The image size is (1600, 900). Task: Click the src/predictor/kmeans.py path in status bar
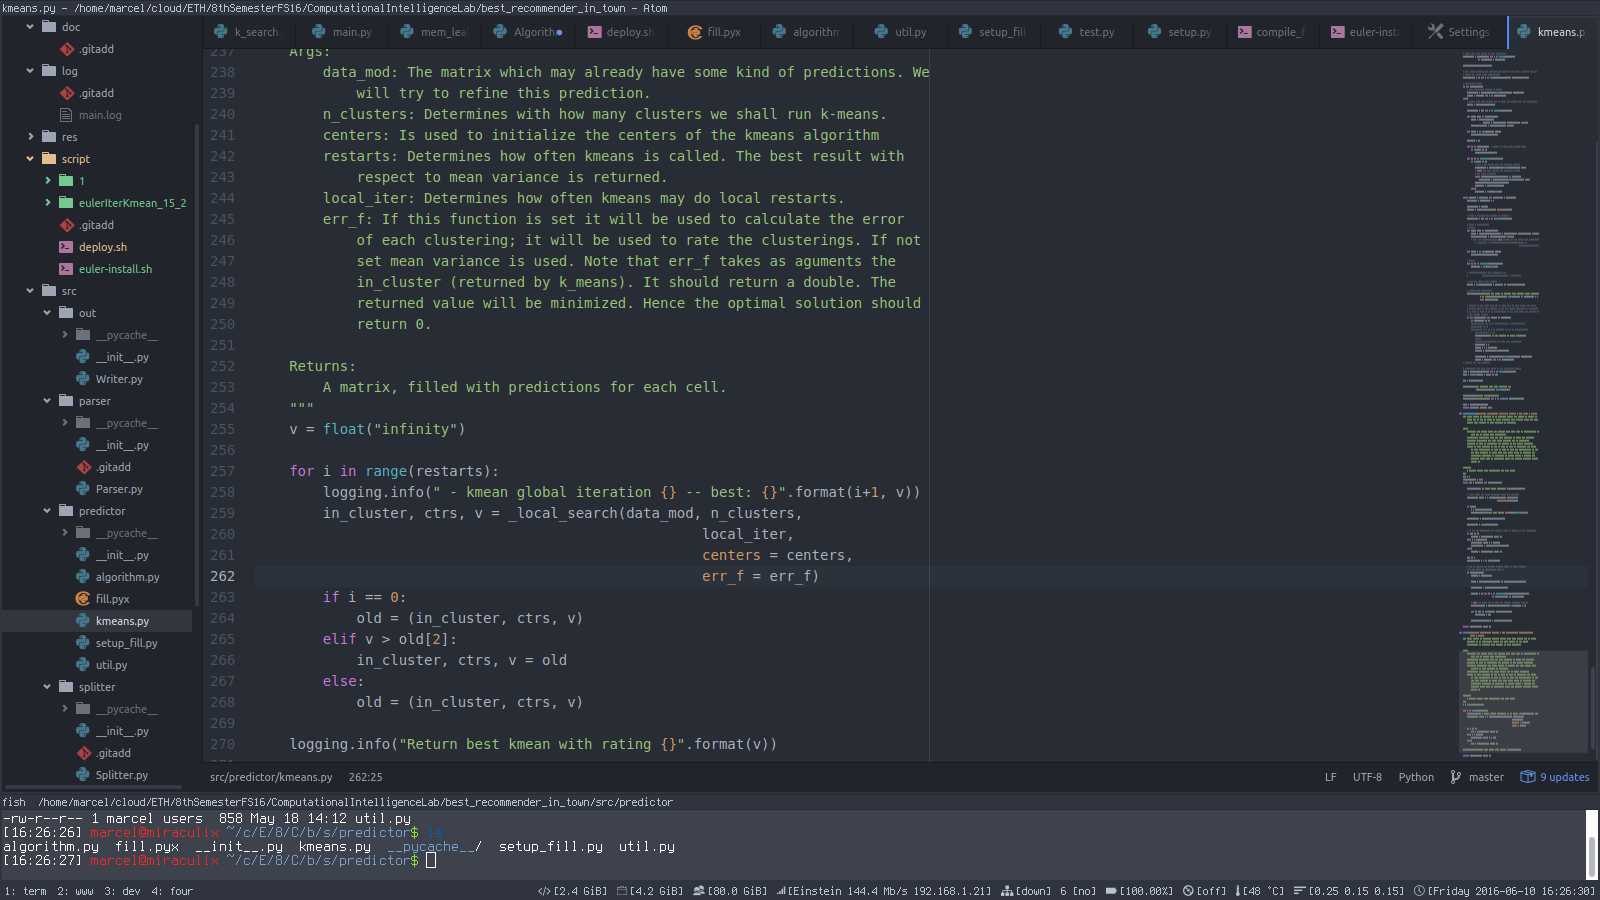pyautogui.click(x=271, y=777)
